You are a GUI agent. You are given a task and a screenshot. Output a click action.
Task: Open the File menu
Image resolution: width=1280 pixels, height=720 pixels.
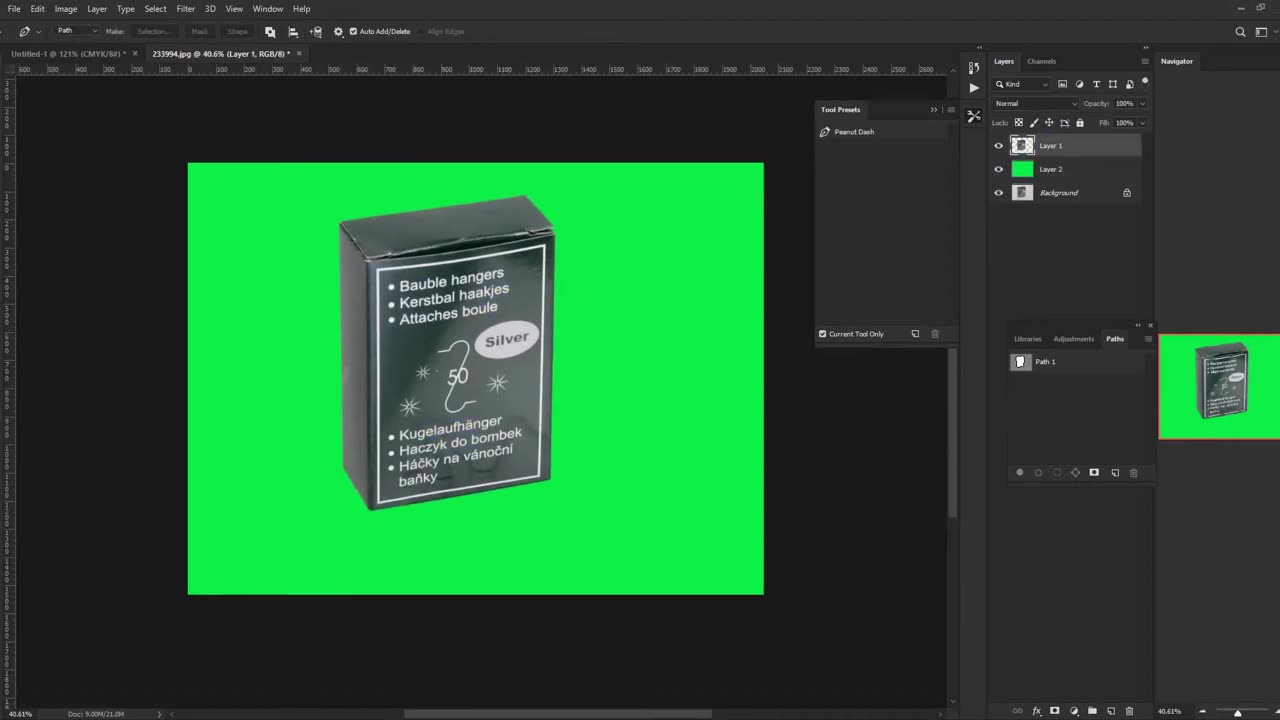click(x=14, y=9)
